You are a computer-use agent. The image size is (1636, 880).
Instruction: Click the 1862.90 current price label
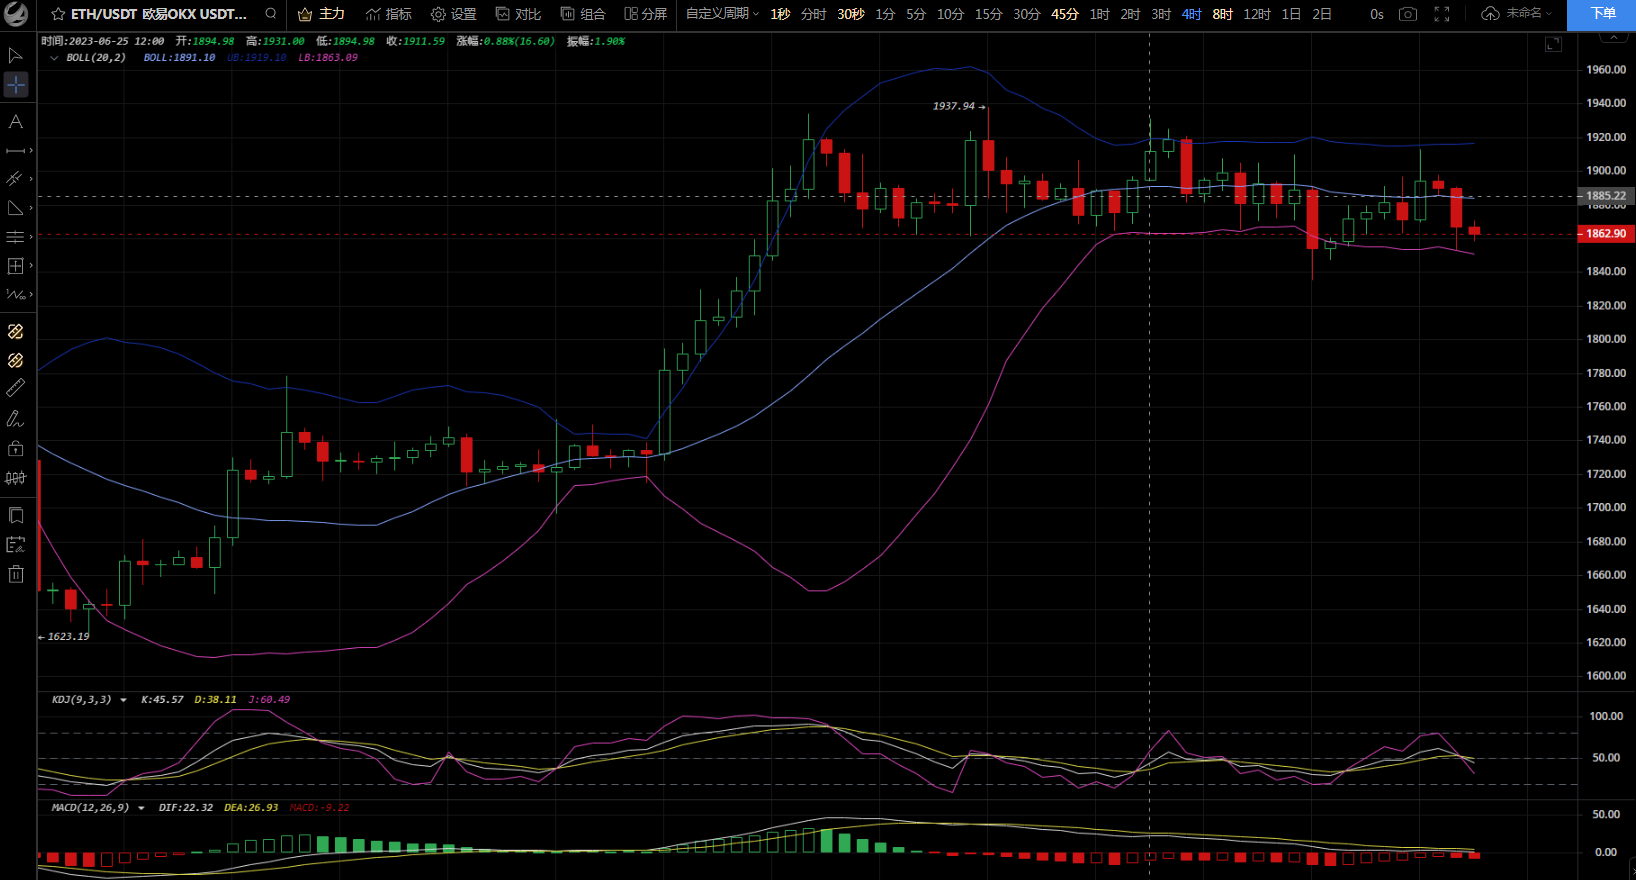[x=1605, y=233]
